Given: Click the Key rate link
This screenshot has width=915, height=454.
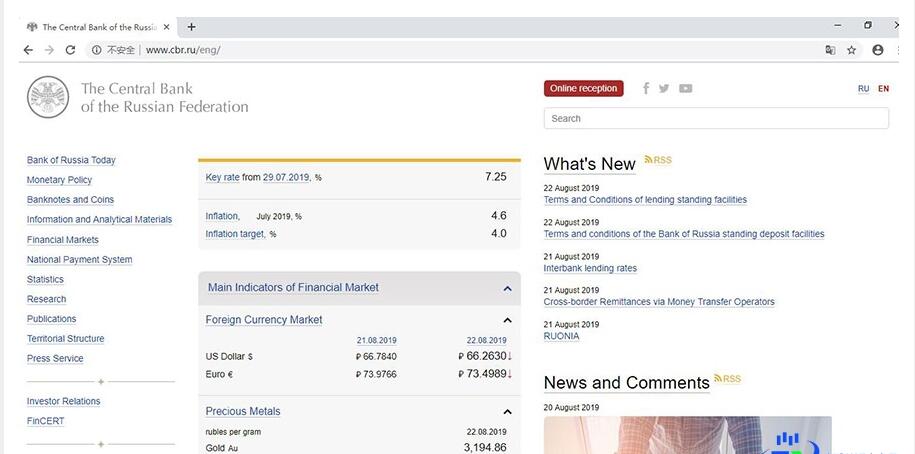Looking at the screenshot, I should (x=222, y=177).
